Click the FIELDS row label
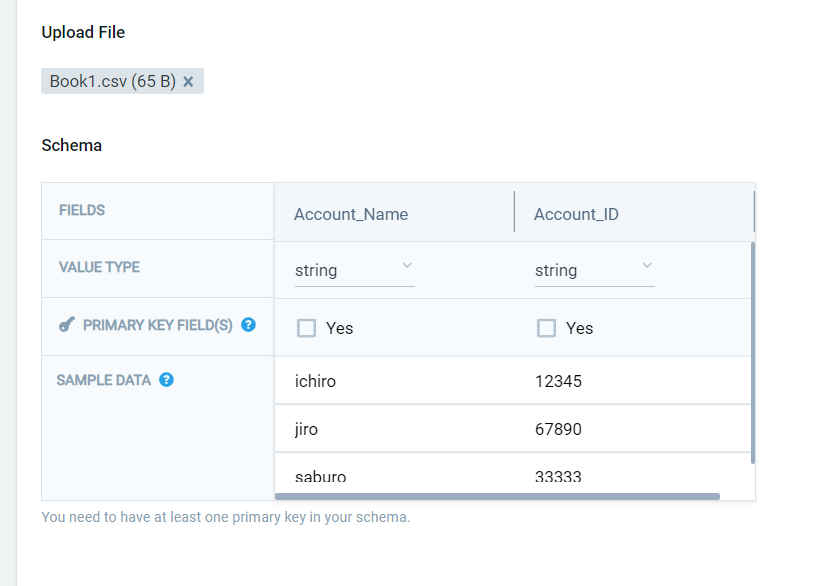The width and height of the screenshot is (834, 586). 82,210
